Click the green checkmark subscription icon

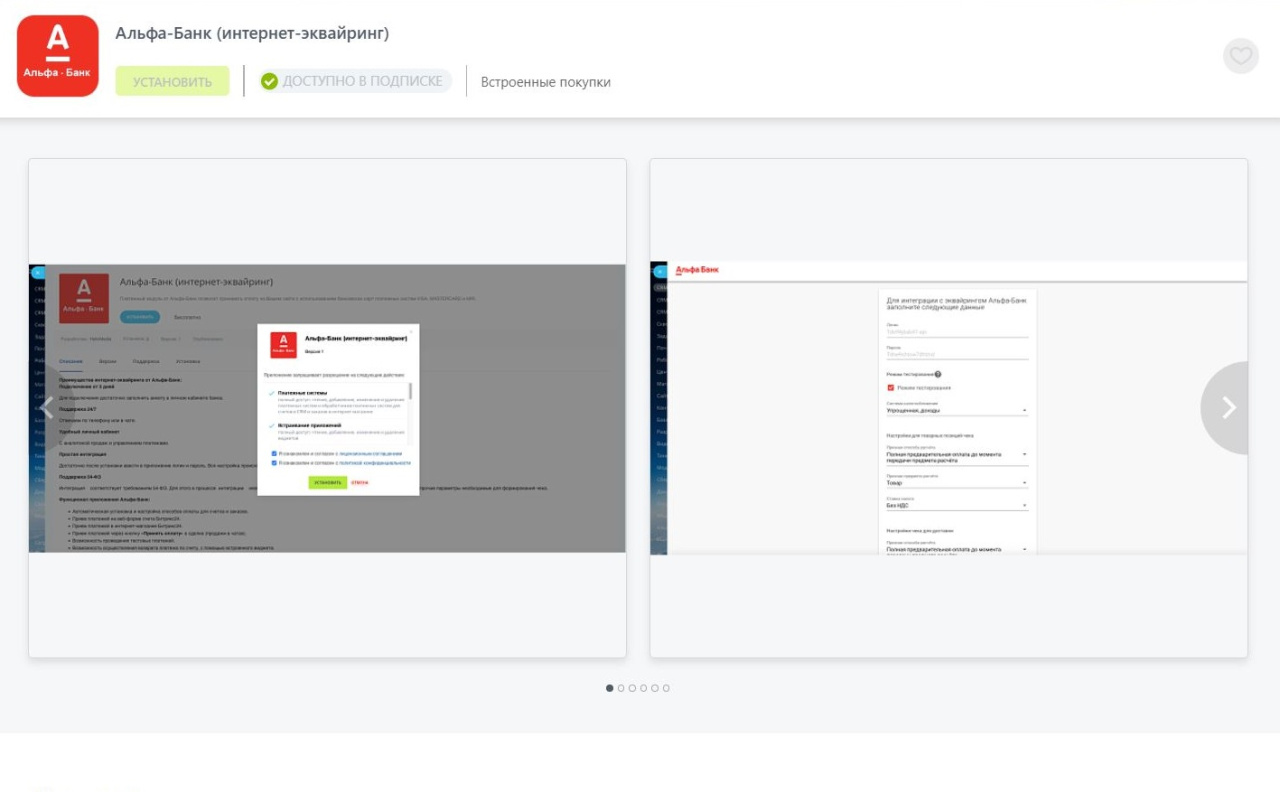click(269, 82)
